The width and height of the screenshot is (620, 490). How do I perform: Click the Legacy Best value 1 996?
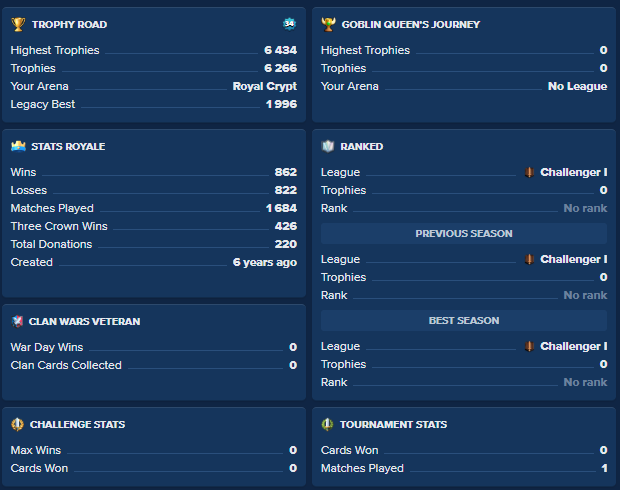click(281, 104)
